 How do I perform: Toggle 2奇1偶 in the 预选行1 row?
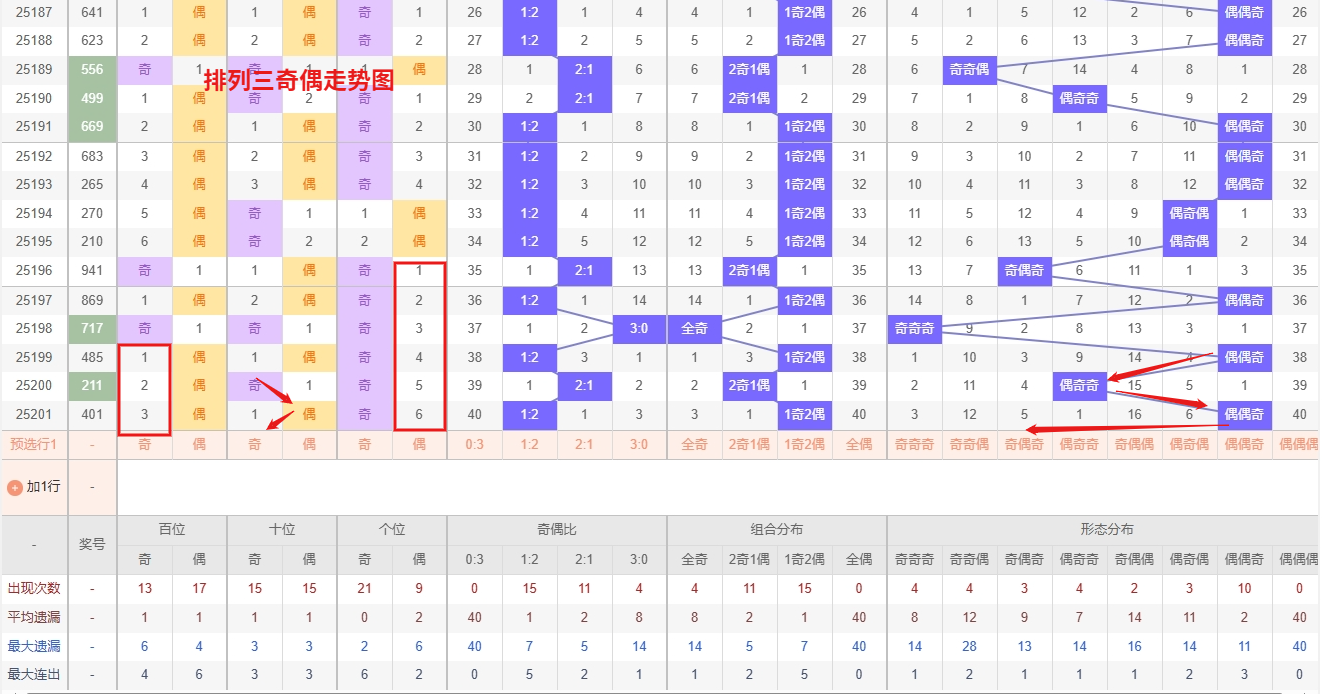(x=750, y=445)
